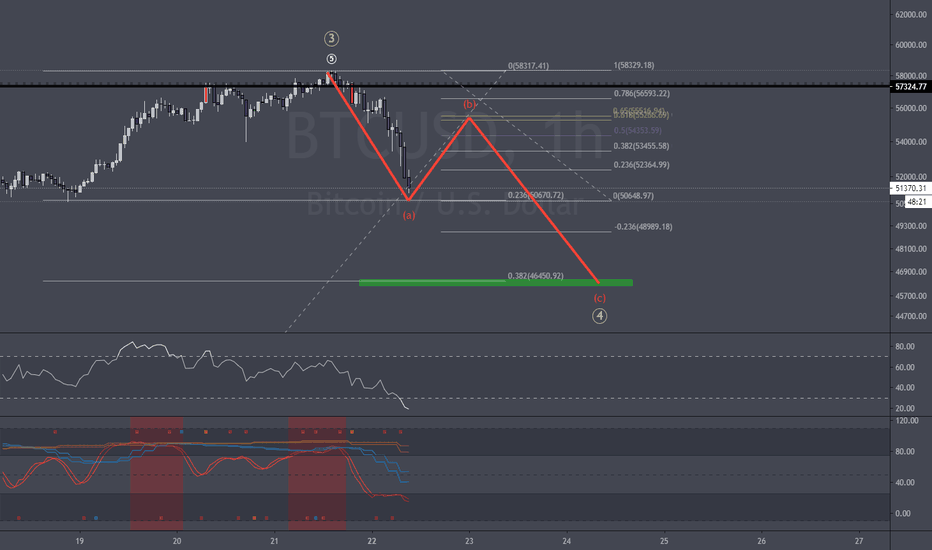
Task: Click date 19 on the time axis
Action: coord(79,541)
